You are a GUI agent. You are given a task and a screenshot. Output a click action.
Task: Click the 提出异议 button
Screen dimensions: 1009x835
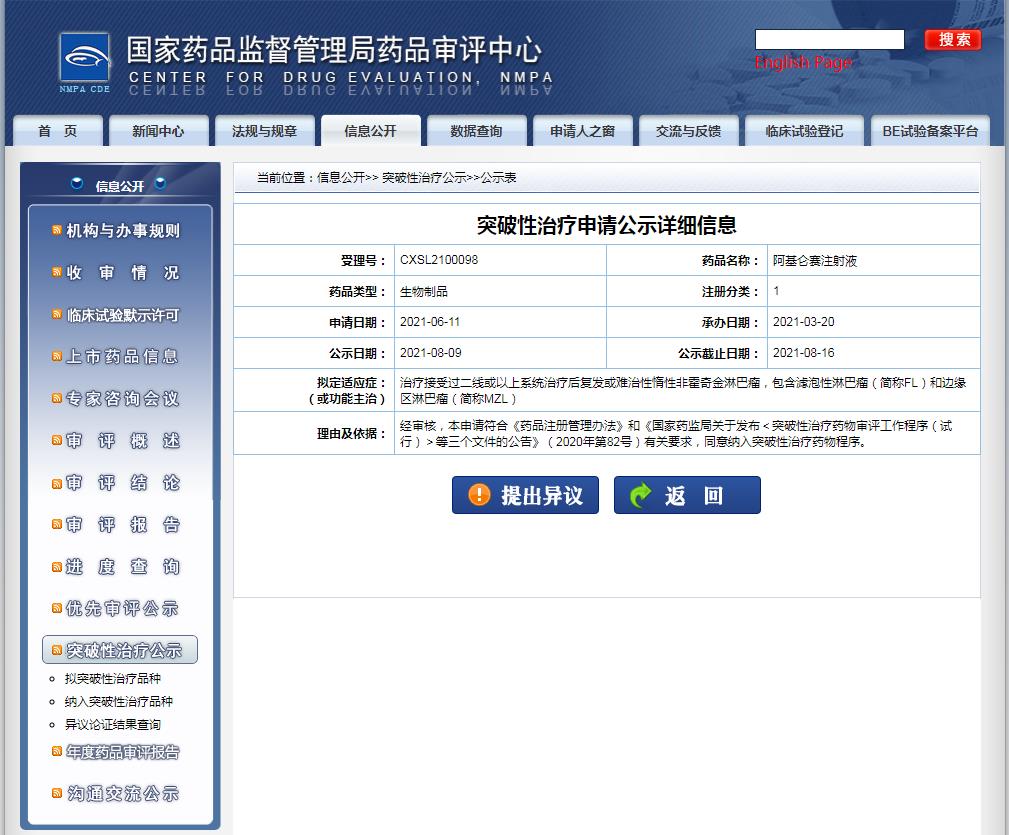click(x=525, y=494)
